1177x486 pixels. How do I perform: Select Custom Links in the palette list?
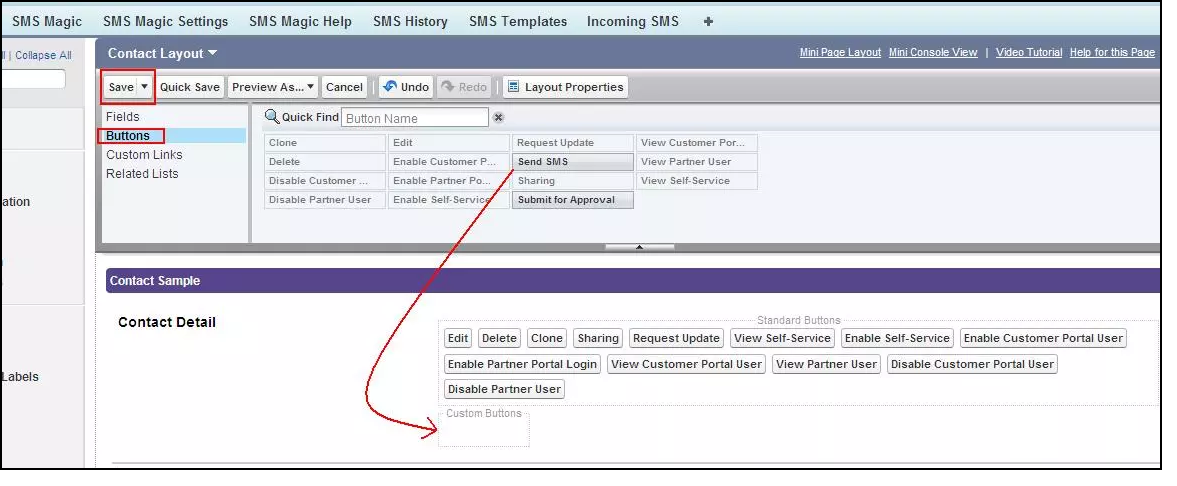click(x=144, y=155)
